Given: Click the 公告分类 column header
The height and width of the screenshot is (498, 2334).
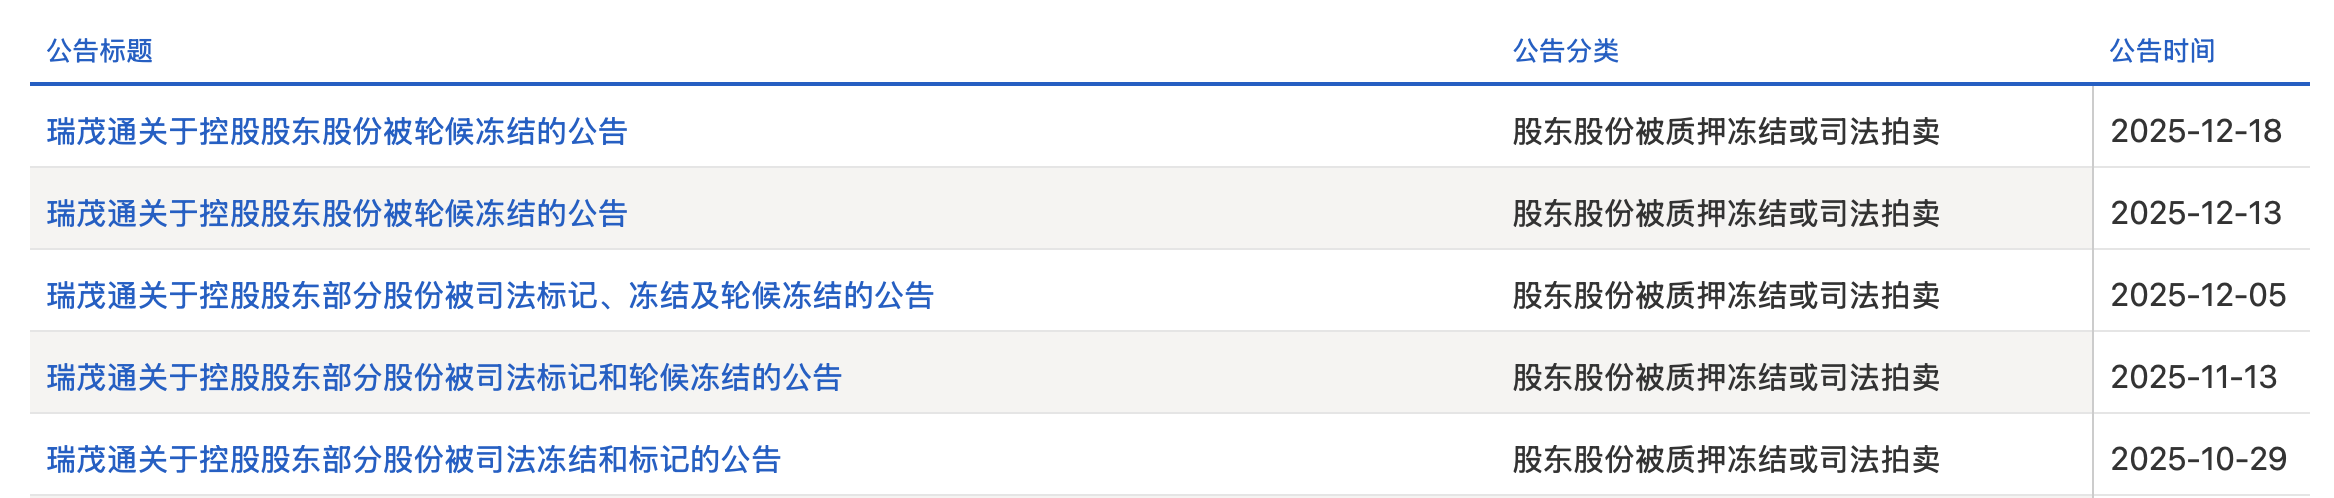Looking at the screenshot, I should tap(1565, 51).
